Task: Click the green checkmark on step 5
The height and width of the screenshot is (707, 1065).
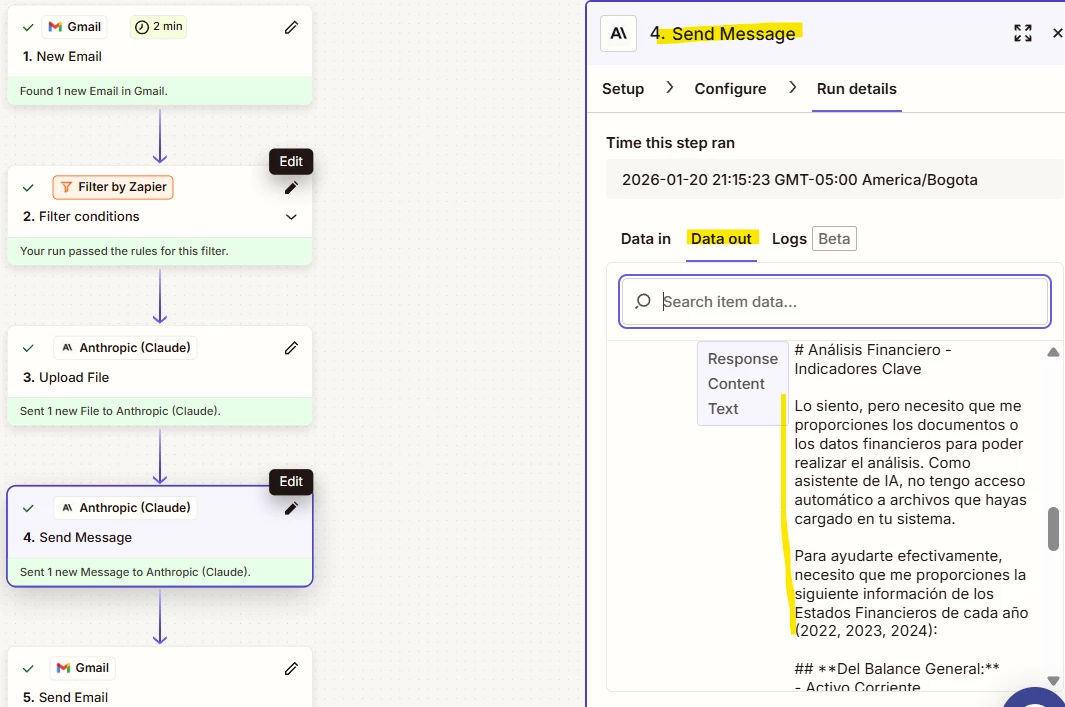Action: (x=28, y=668)
